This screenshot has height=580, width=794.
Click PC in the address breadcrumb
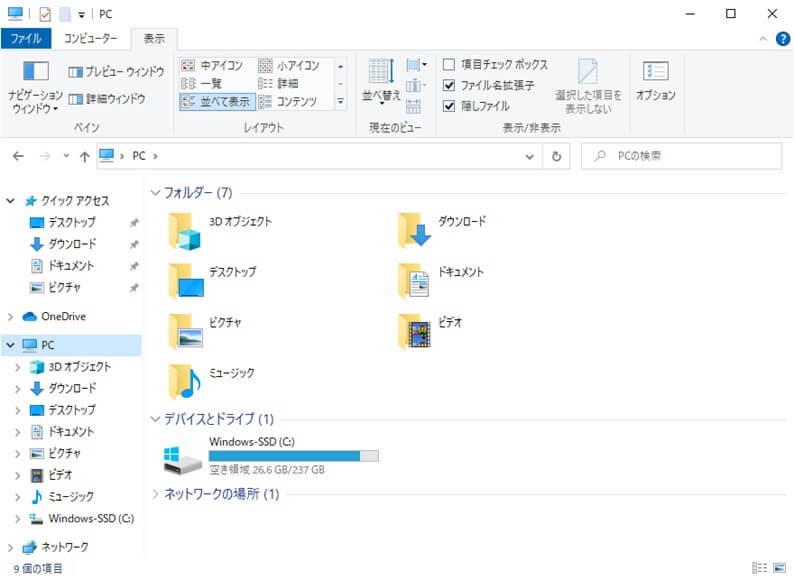[139, 156]
